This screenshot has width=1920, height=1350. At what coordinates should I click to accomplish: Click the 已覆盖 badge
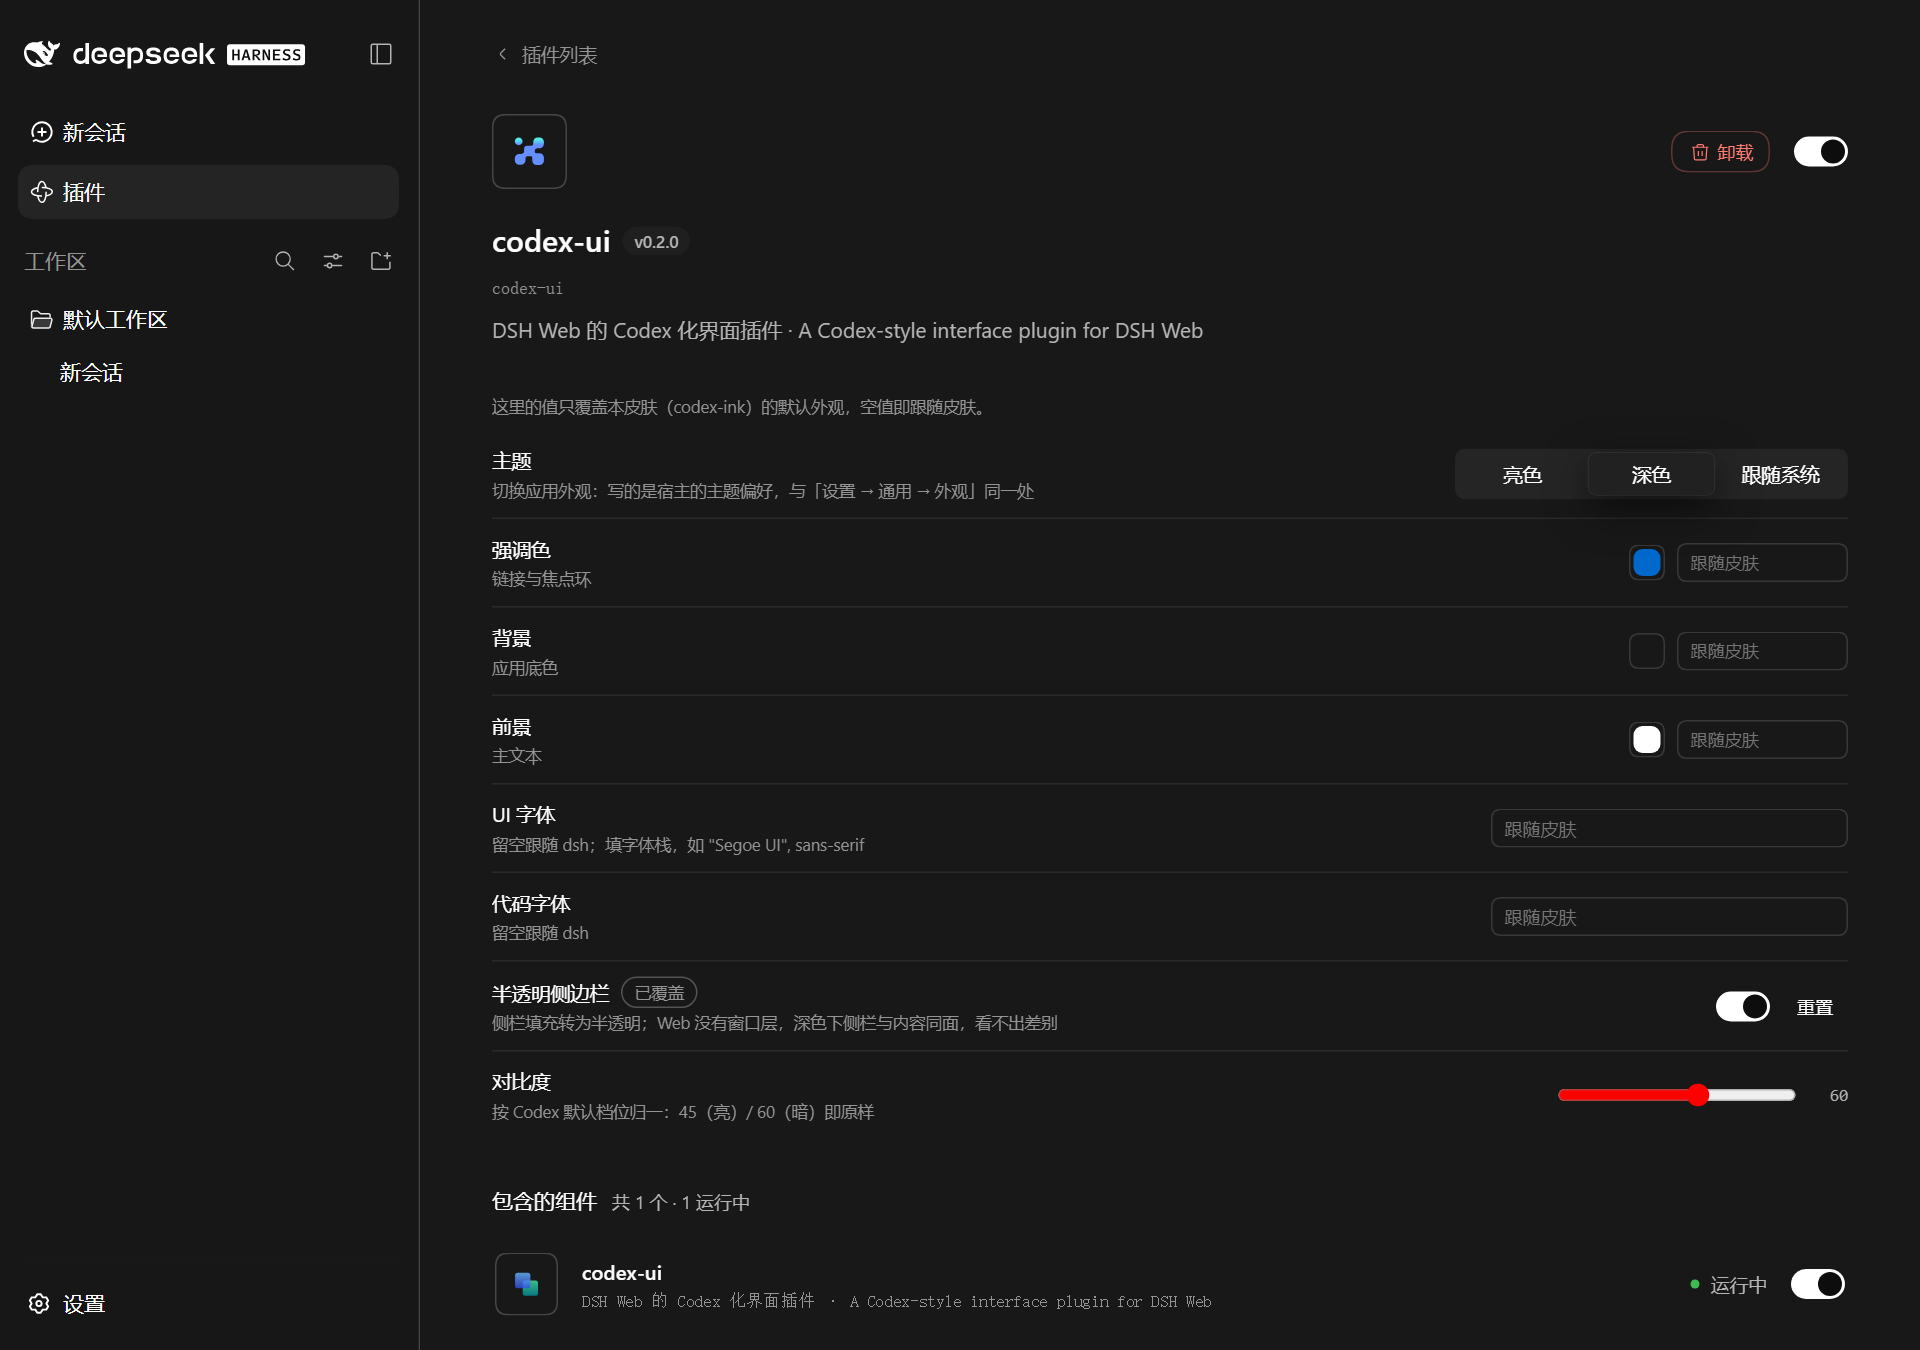[x=659, y=993]
